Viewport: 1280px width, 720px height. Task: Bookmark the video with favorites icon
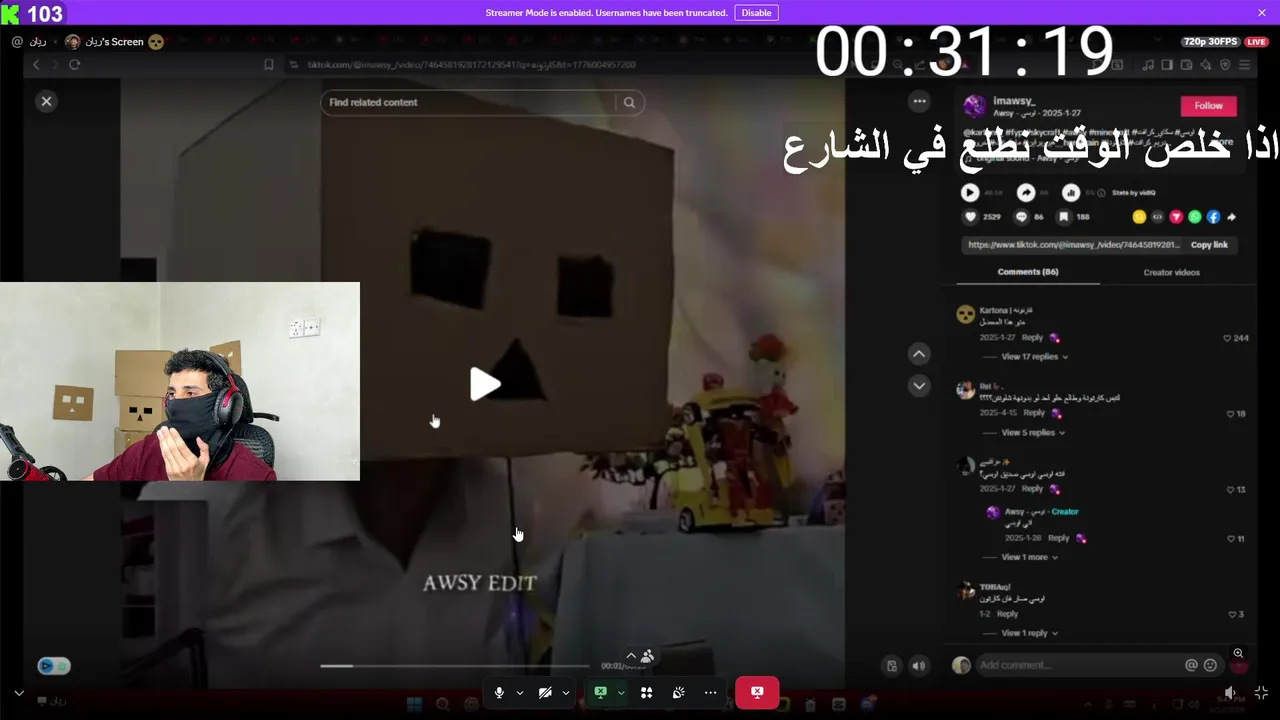coord(1064,216)
